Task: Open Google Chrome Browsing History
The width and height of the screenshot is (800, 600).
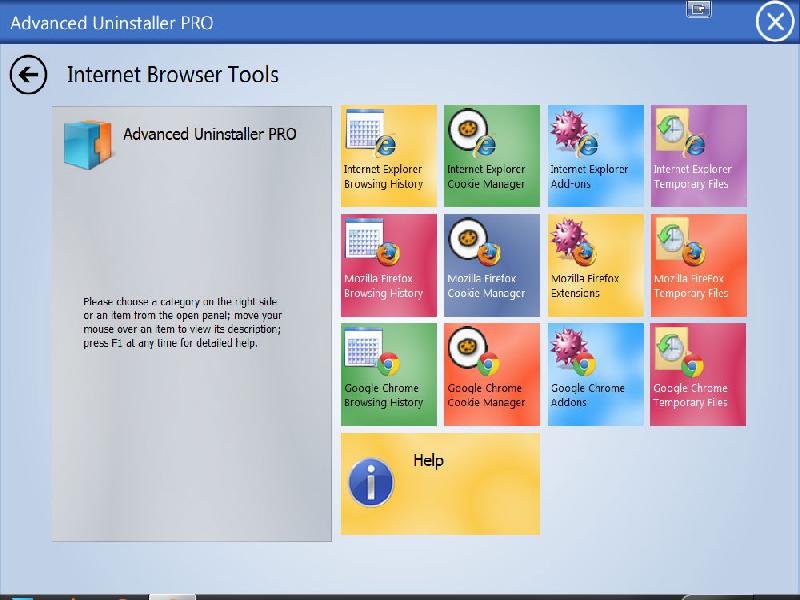Action: [x=389, y=374]
